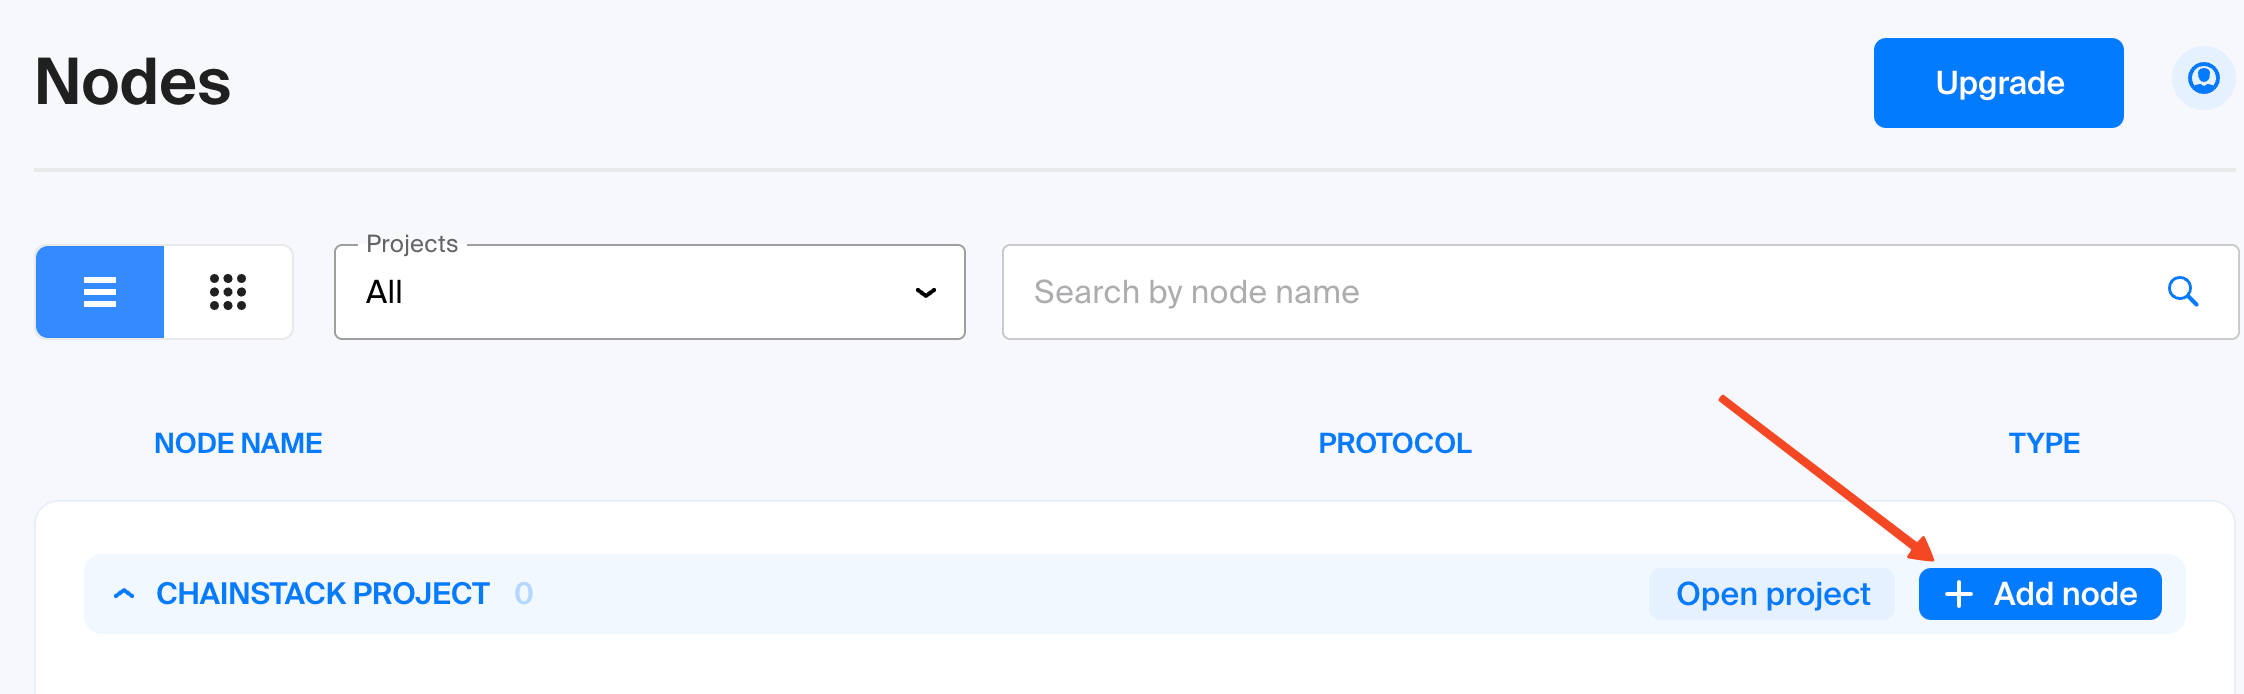This screenshot has width=2244, height=694.
Task: Sort by the TYPE column header
Action: pyautogui.click(x=2044, y=443)
